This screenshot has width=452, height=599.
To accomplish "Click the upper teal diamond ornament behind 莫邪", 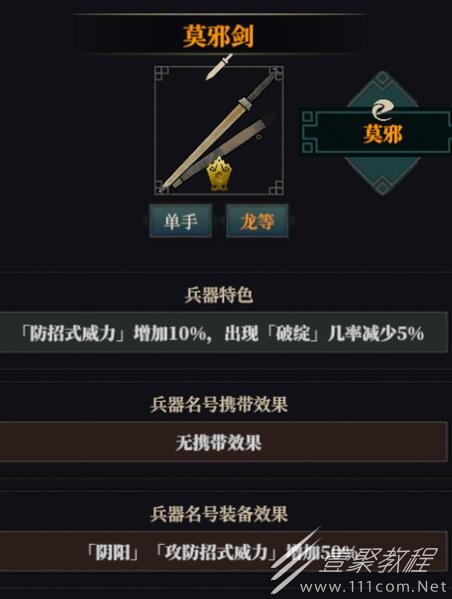I will (383, 91).
